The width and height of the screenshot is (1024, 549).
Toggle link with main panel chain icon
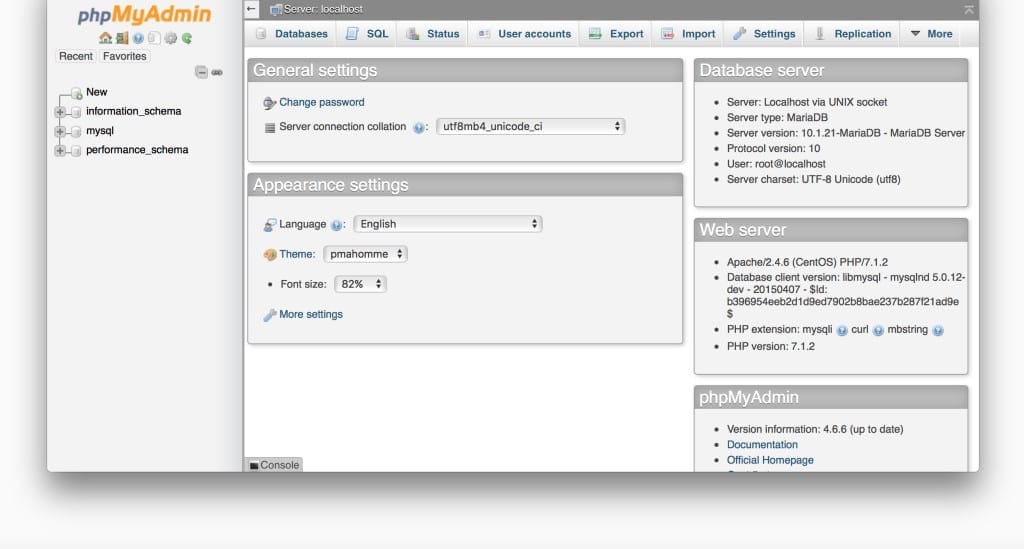217,72
